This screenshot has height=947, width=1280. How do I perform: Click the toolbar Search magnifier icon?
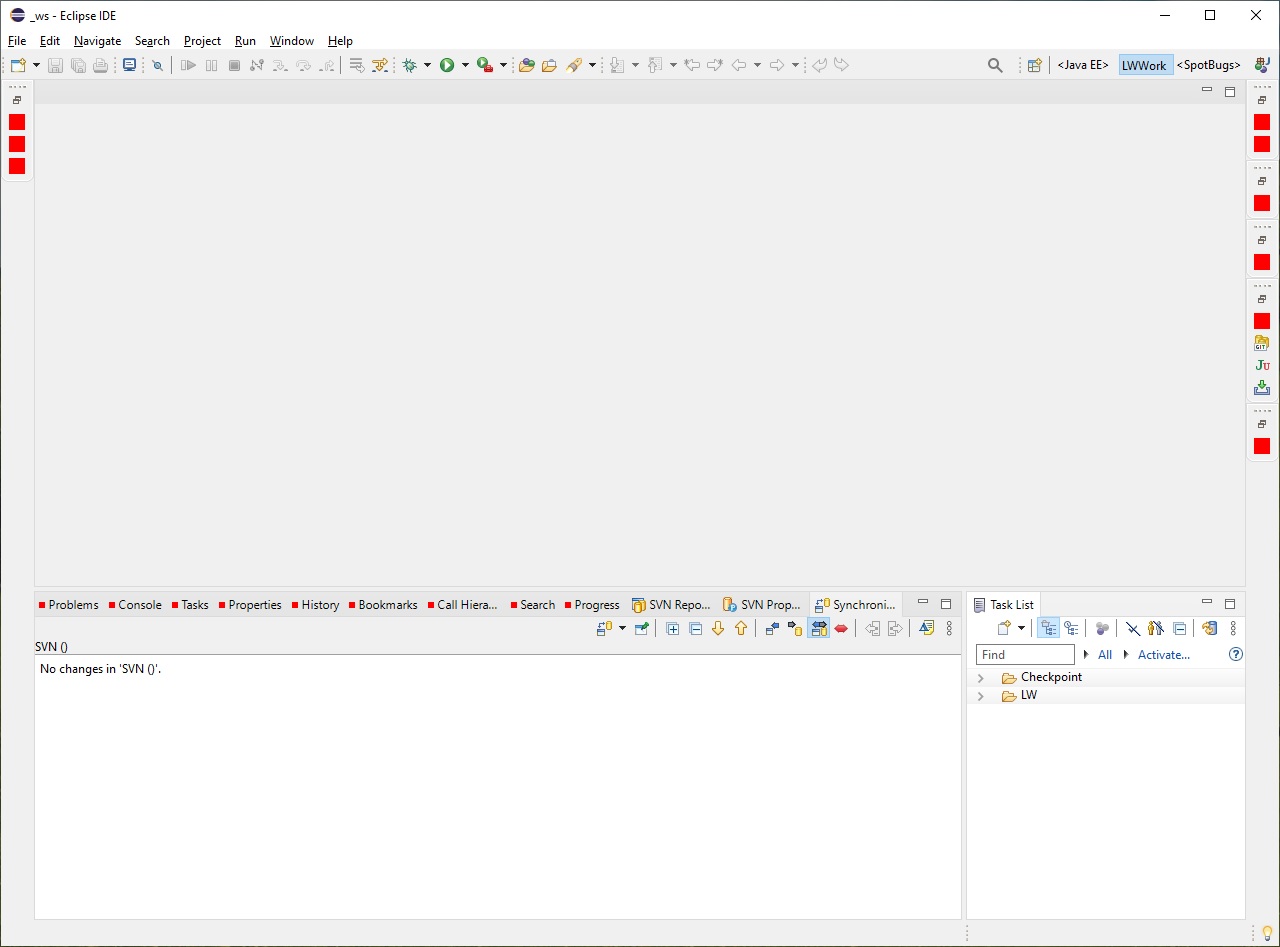point(995,65)
